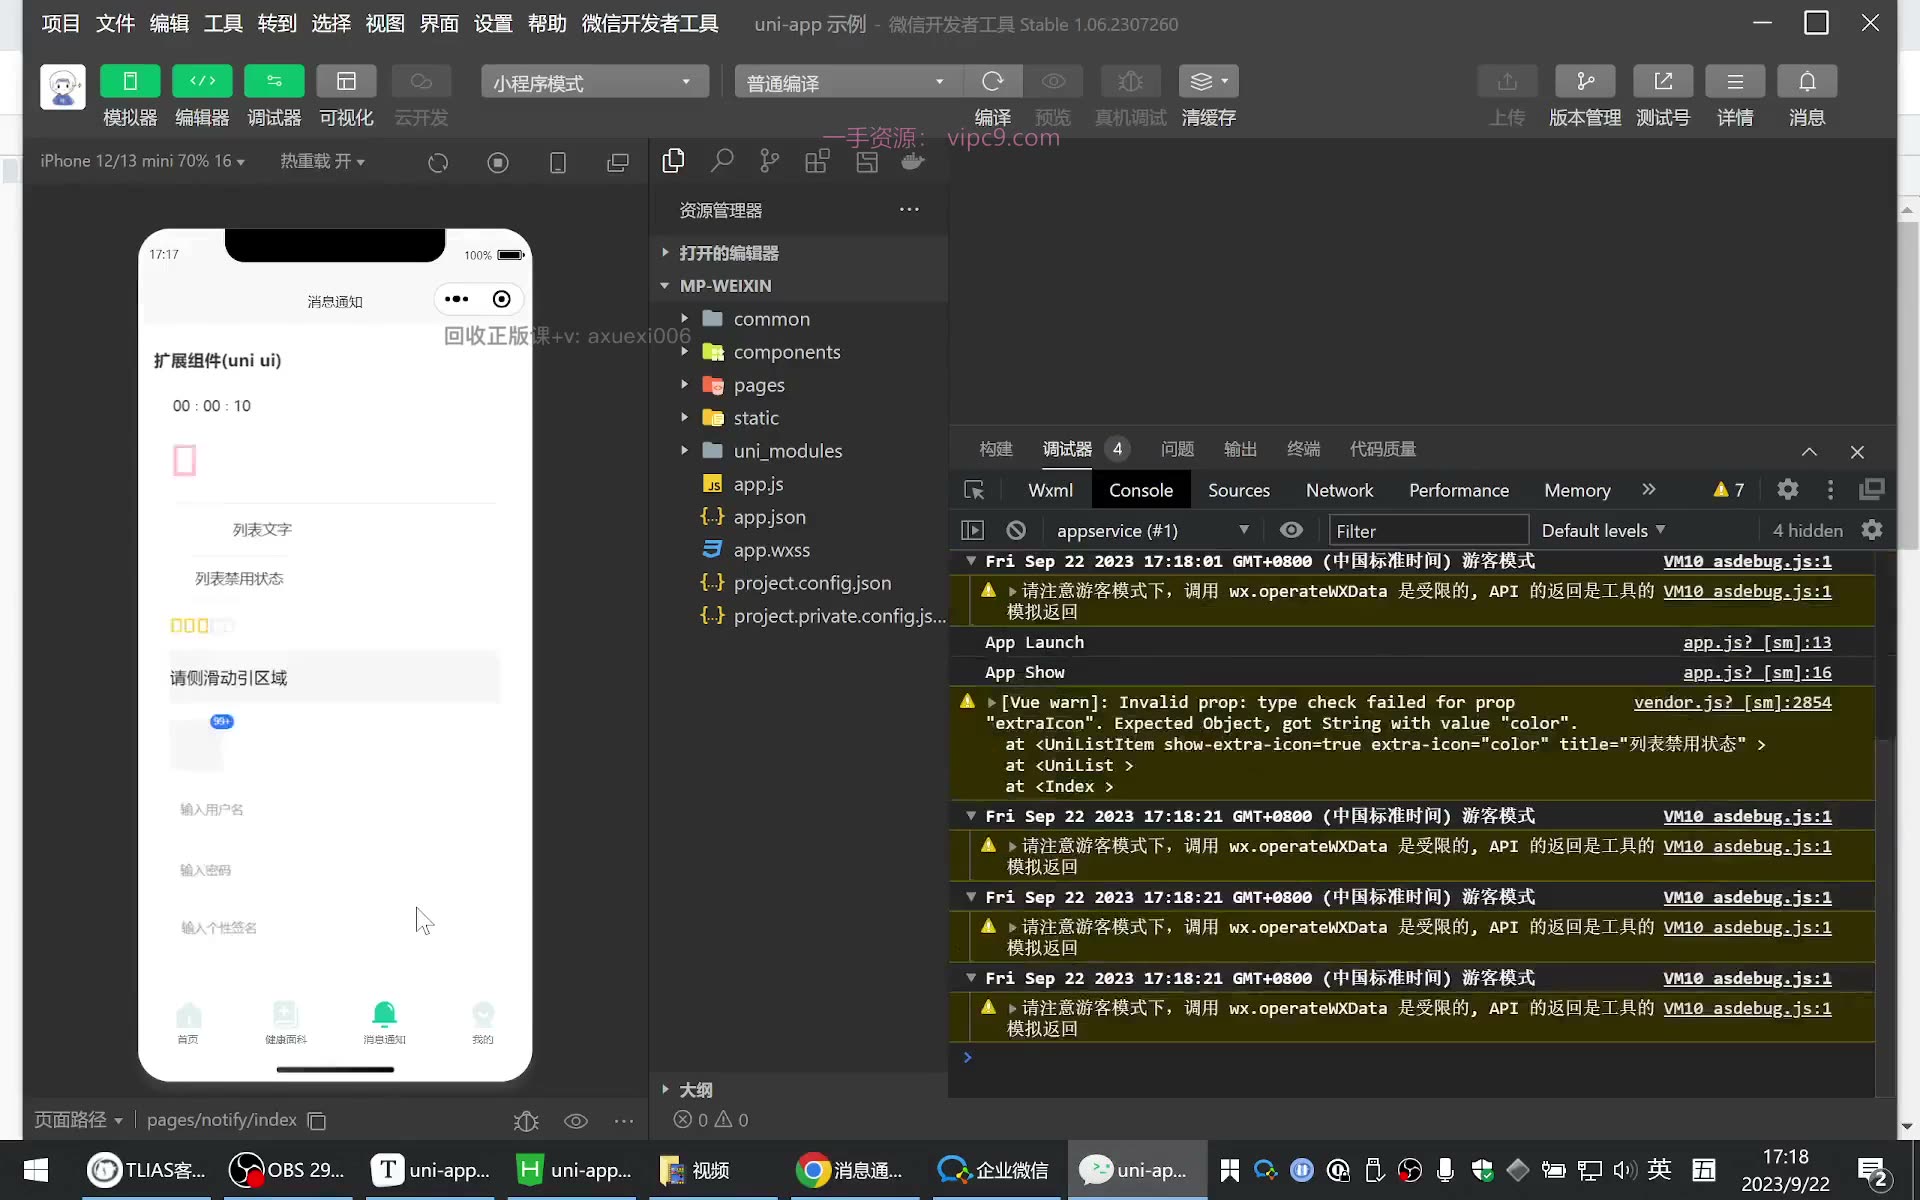Open the compile mode dropdown (普通编译)
Screen dimensions: 1920x1200
[848, 82]
